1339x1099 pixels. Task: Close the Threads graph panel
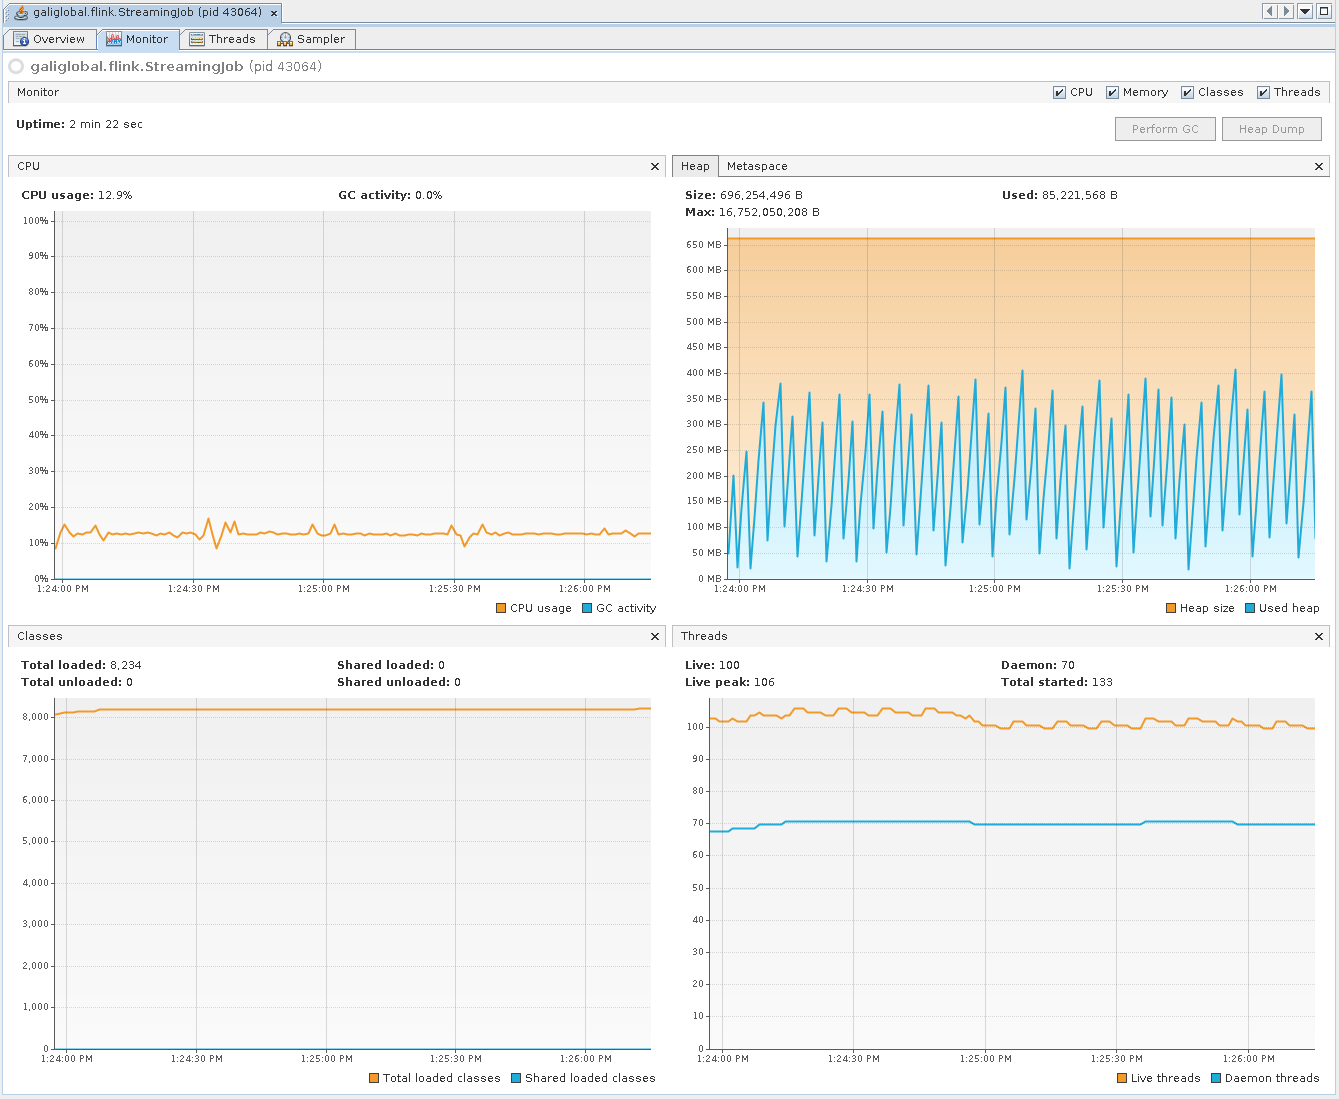point(1318,637)
